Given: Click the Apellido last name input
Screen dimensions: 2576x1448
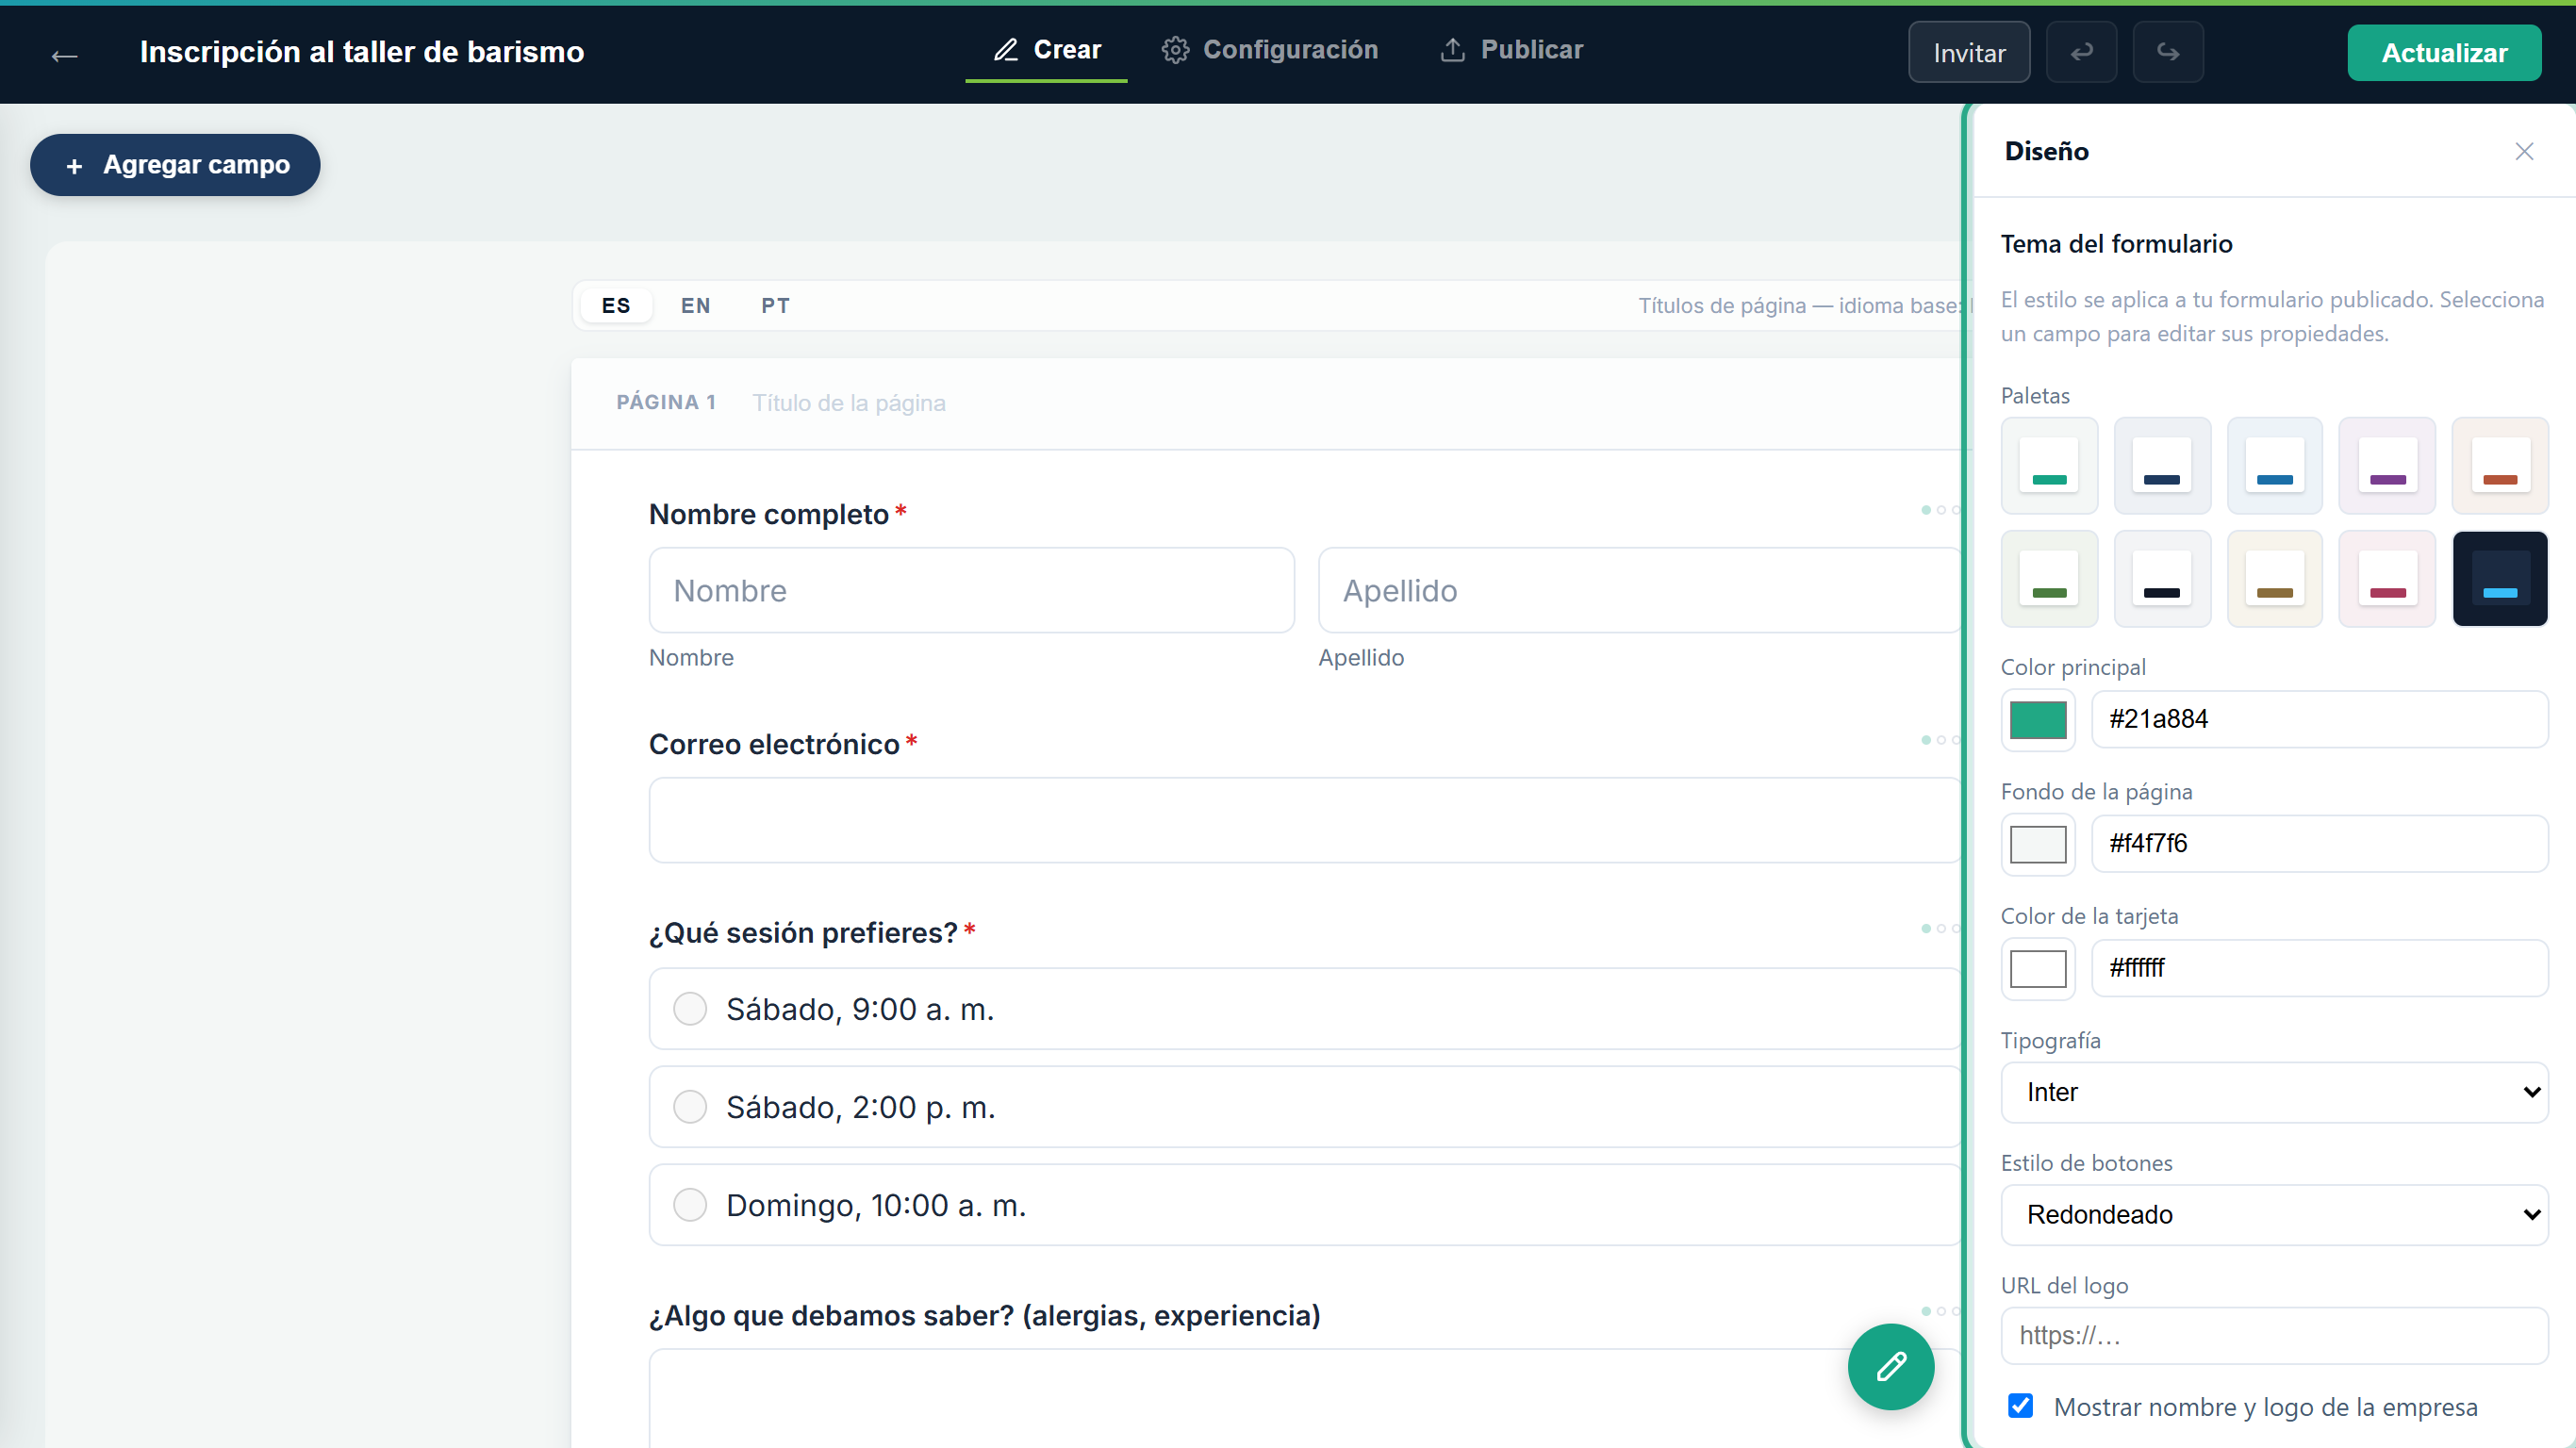Looking at the screenshot, I should [x=1640, y=590].
